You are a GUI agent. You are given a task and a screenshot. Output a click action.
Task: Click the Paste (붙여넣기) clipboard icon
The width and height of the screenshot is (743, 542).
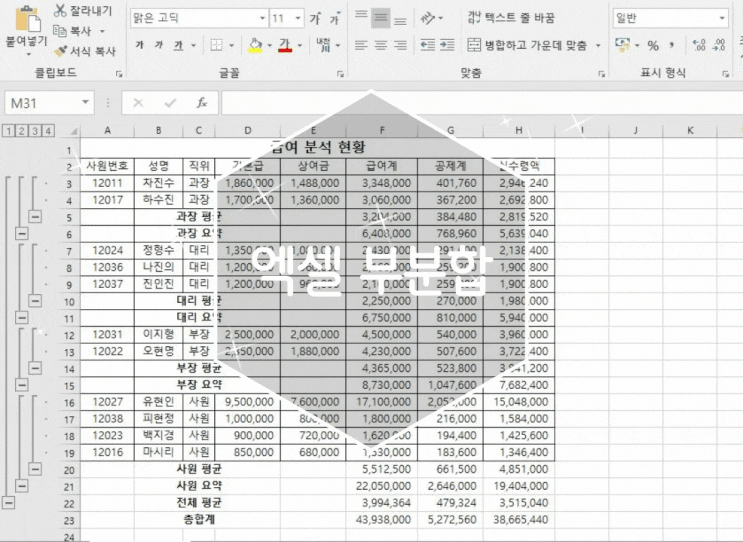pos(27,19)
